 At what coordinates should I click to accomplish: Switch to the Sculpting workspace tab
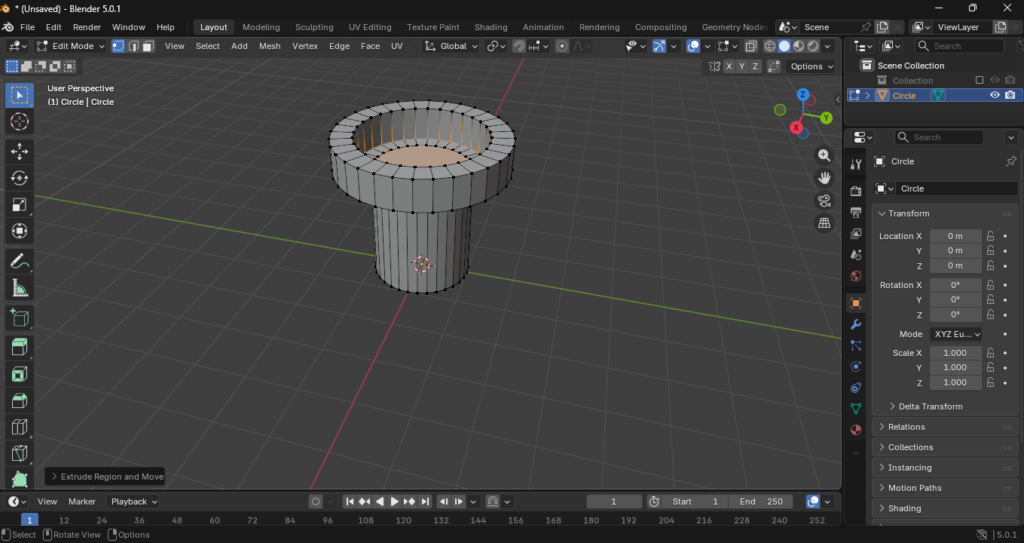pos(314,27)
